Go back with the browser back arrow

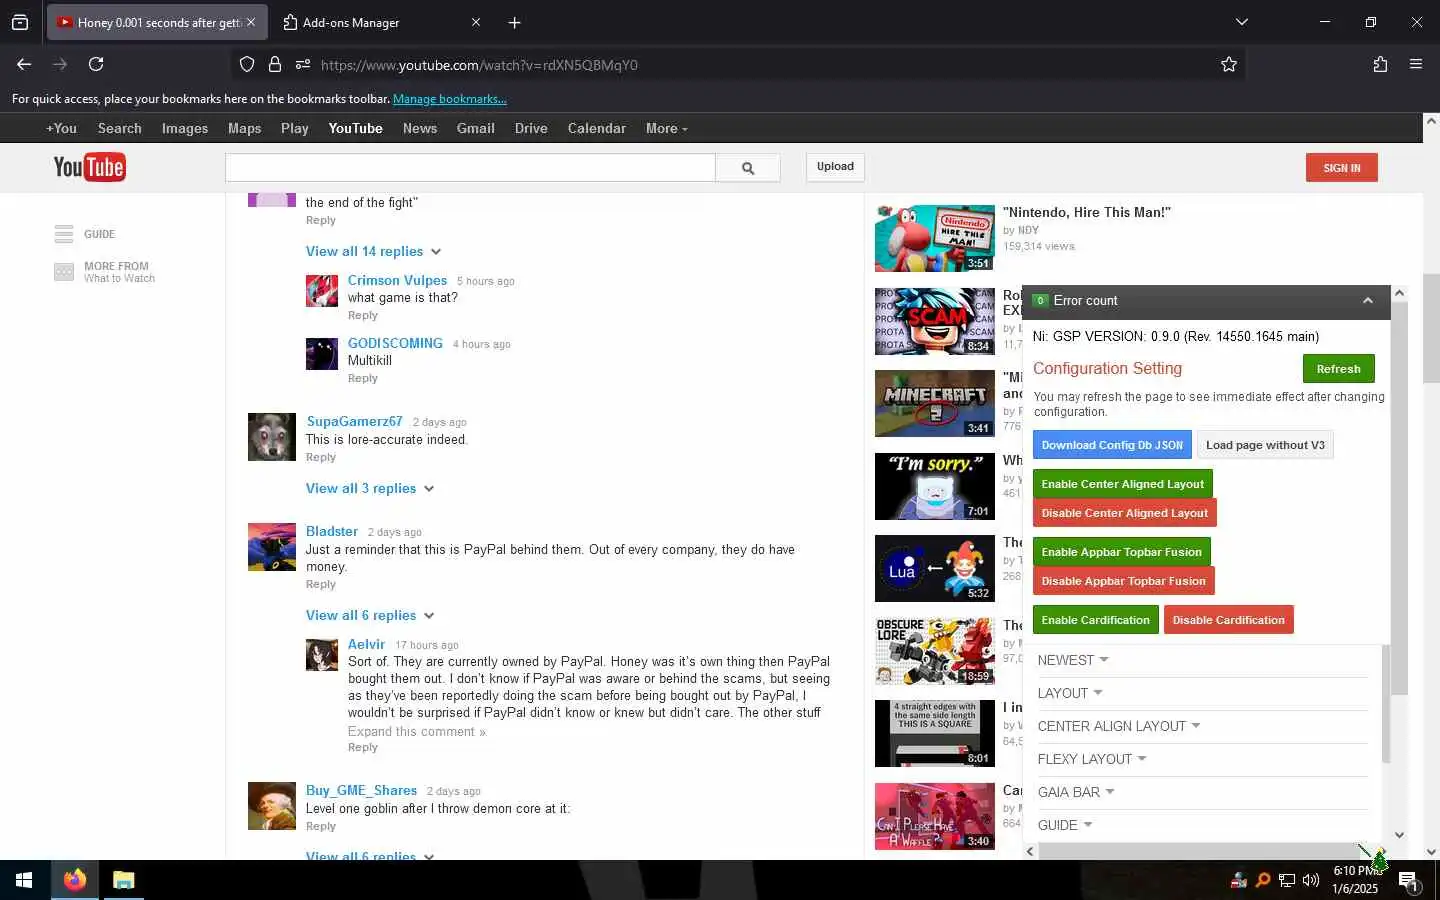[x=24, y=64]
